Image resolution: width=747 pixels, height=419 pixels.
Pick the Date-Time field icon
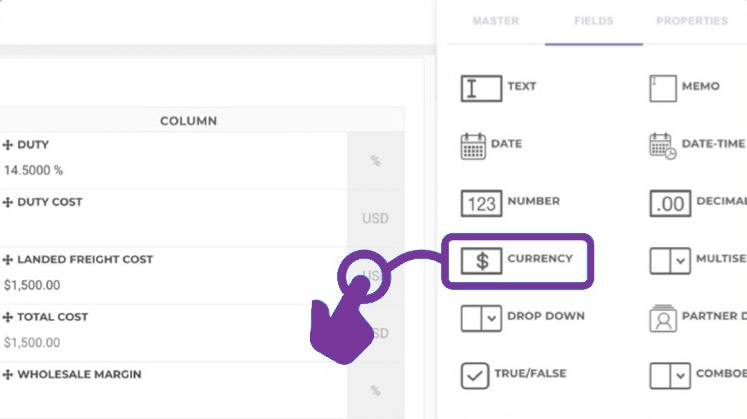point(662,146)
